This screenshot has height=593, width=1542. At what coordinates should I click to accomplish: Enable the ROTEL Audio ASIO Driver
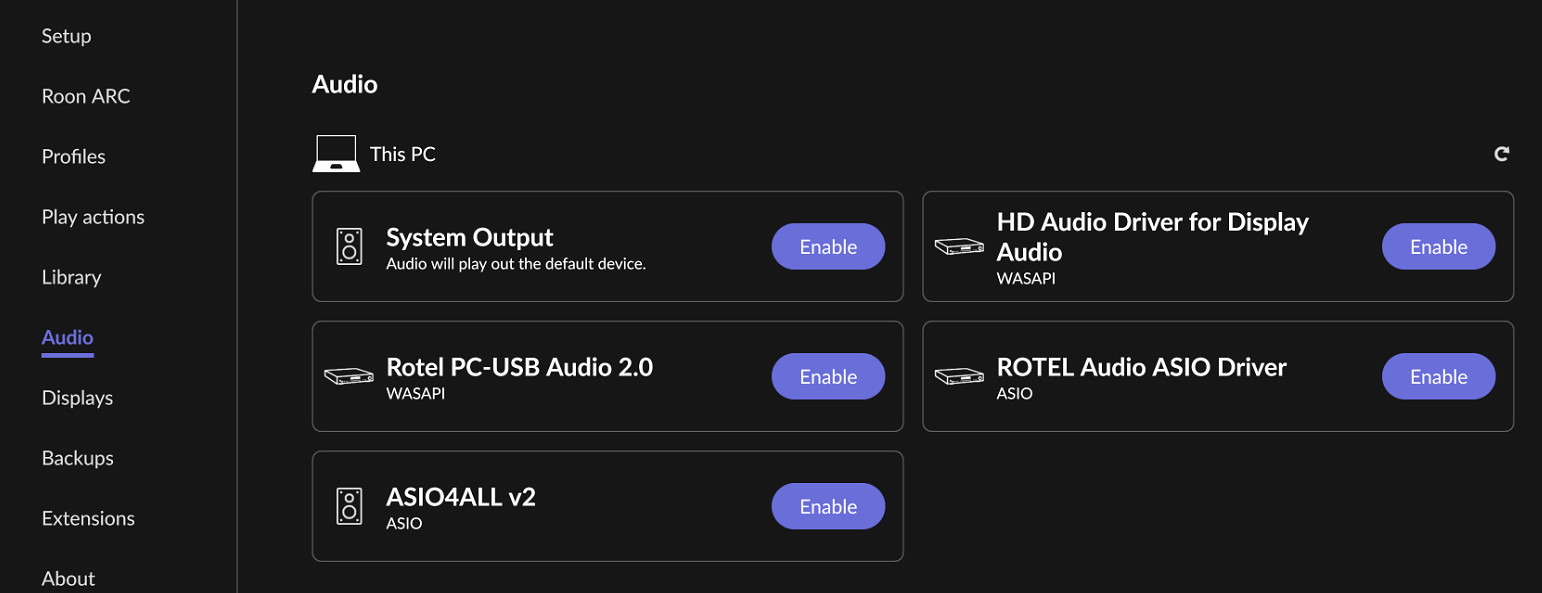[x=1438, y=377]
